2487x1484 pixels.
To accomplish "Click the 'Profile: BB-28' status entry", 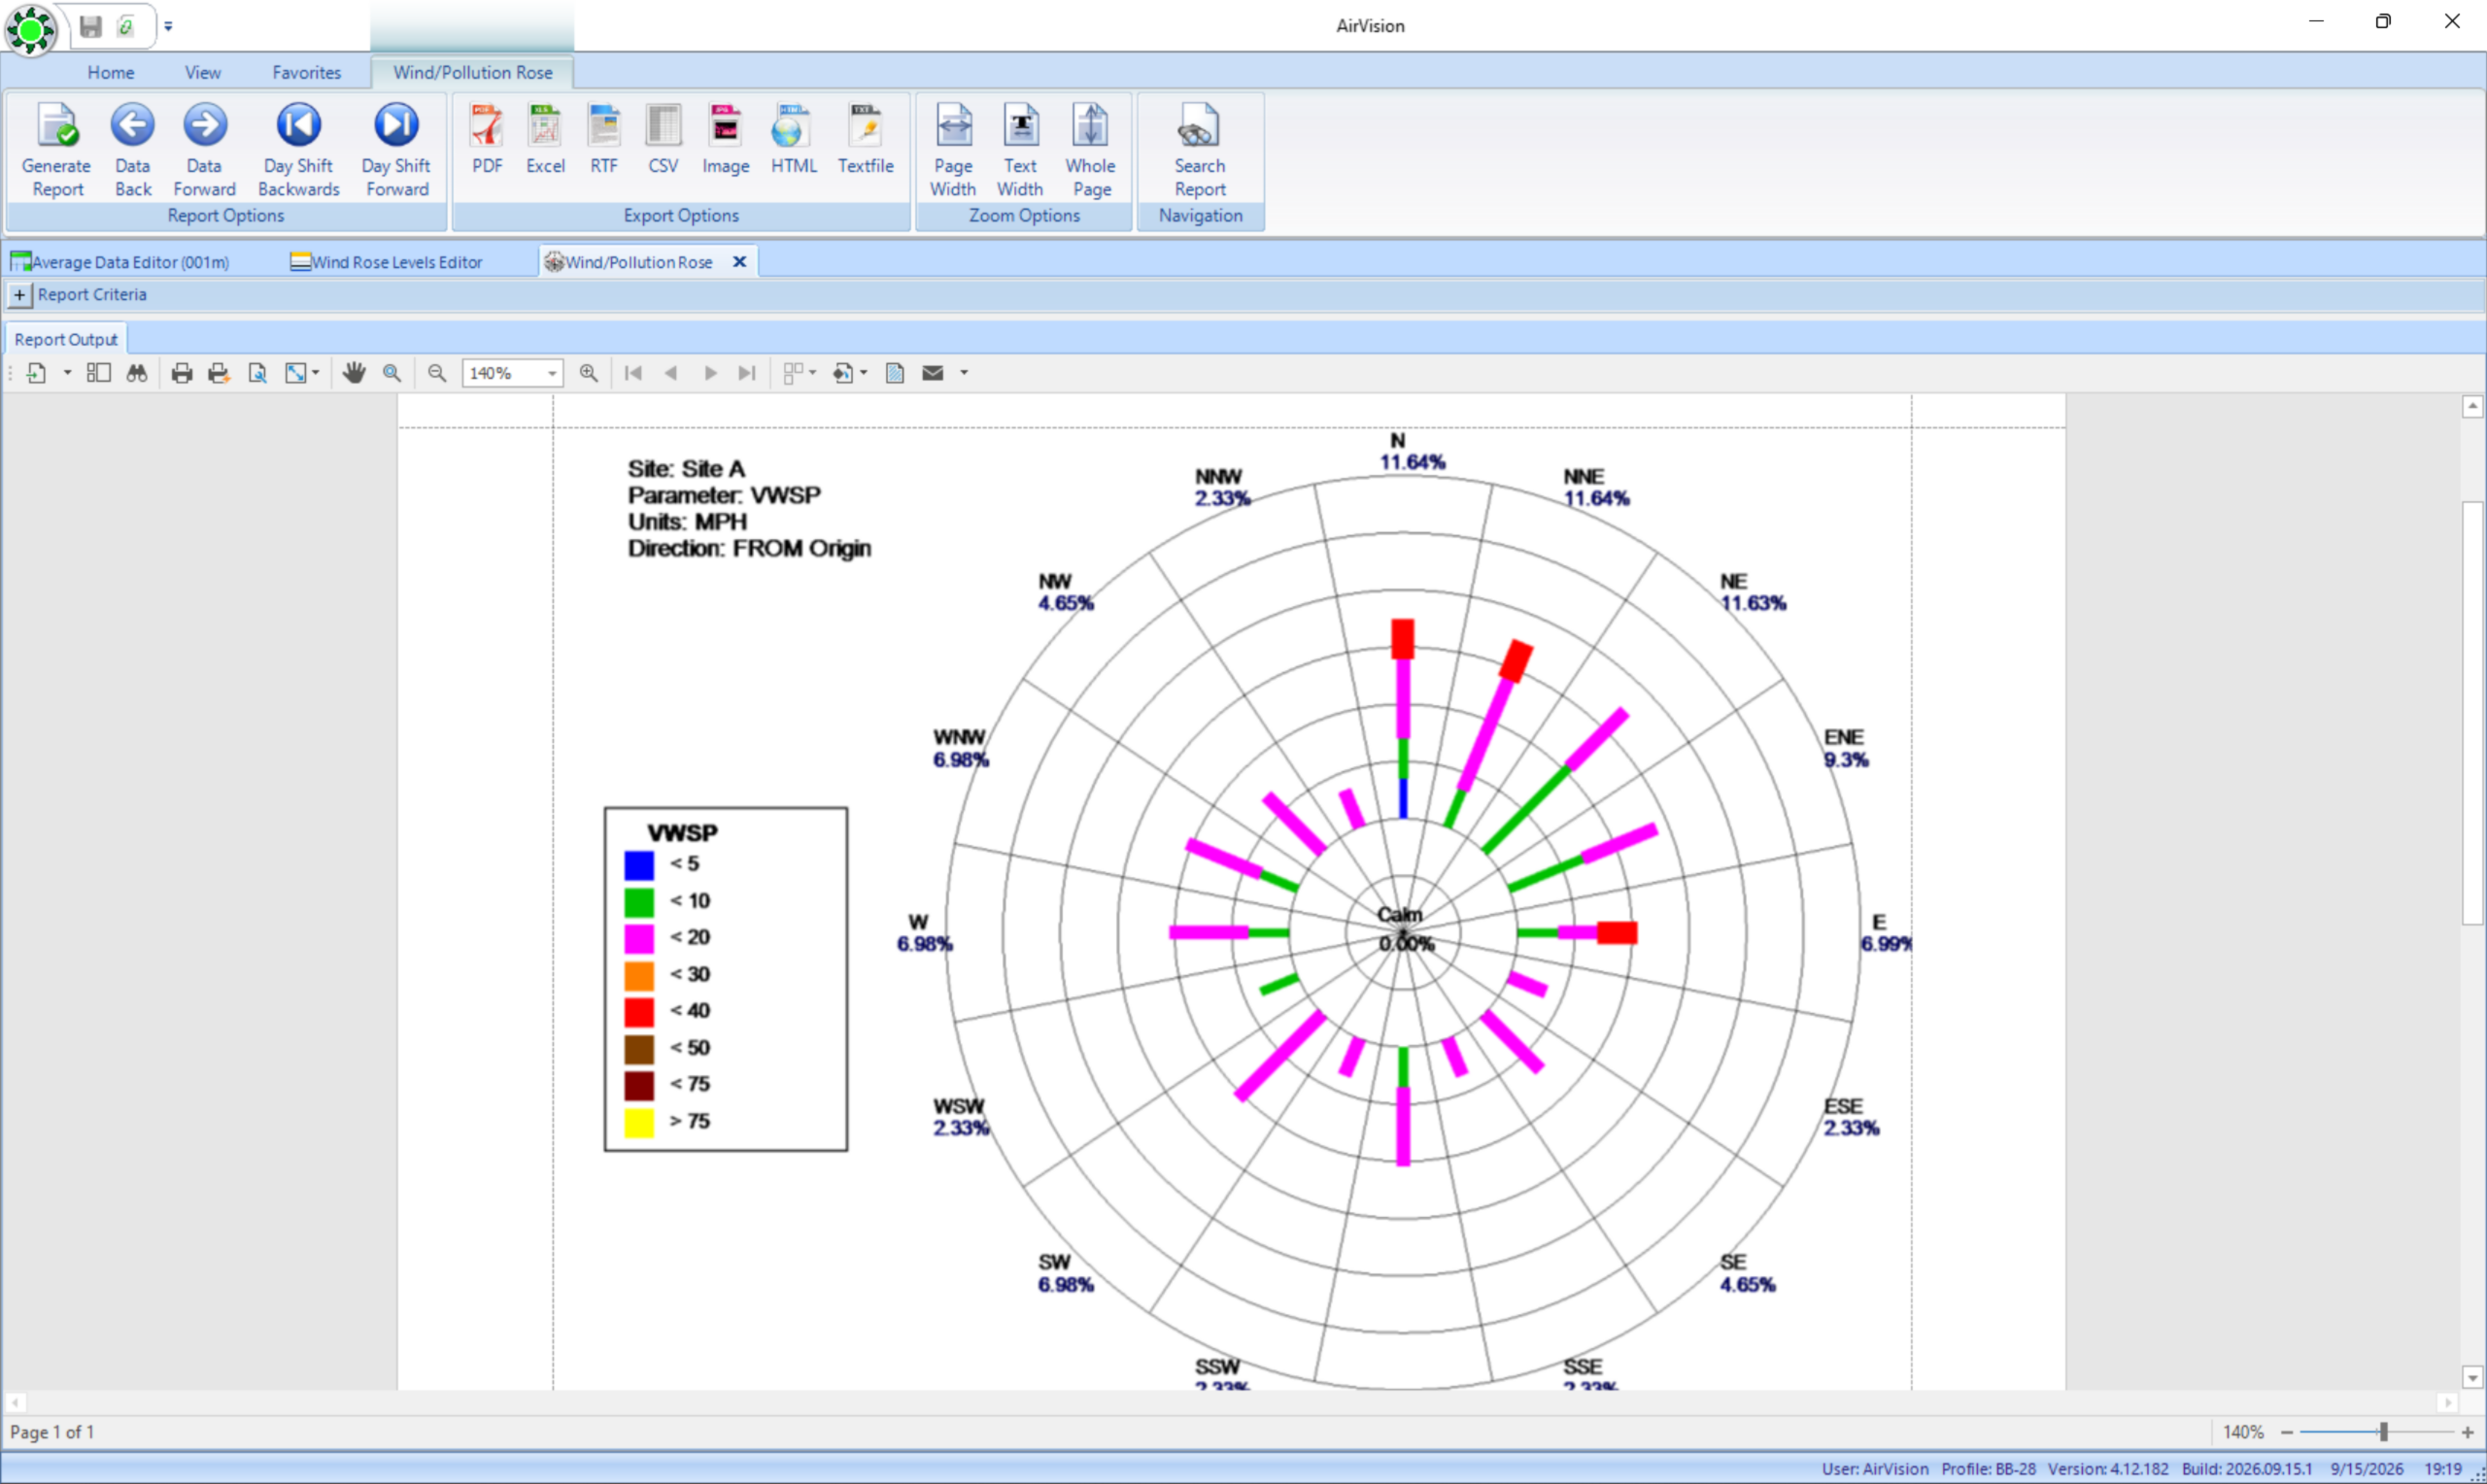I will point(1988,1469).
